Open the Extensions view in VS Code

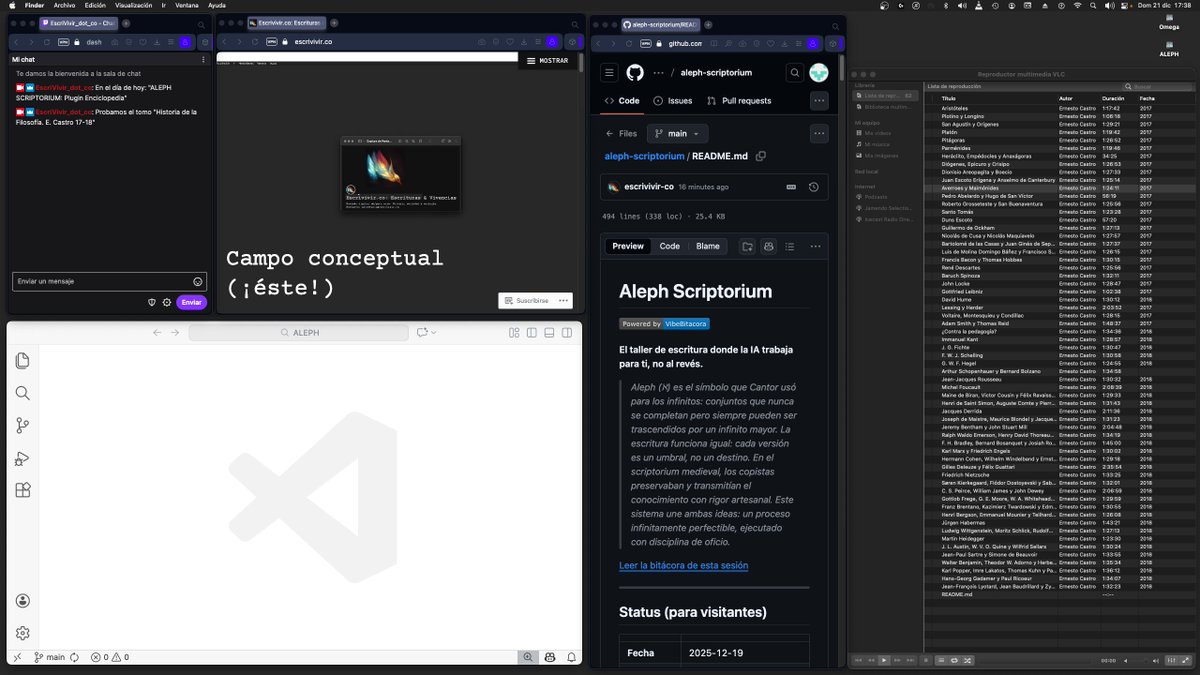[x=22, y=490]
